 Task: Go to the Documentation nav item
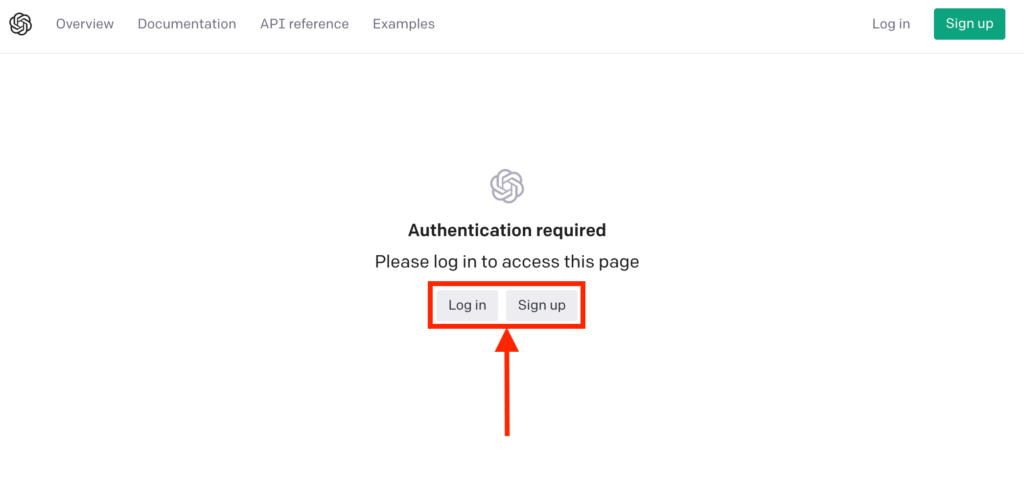pyautogui.click(x=187, y=24)
